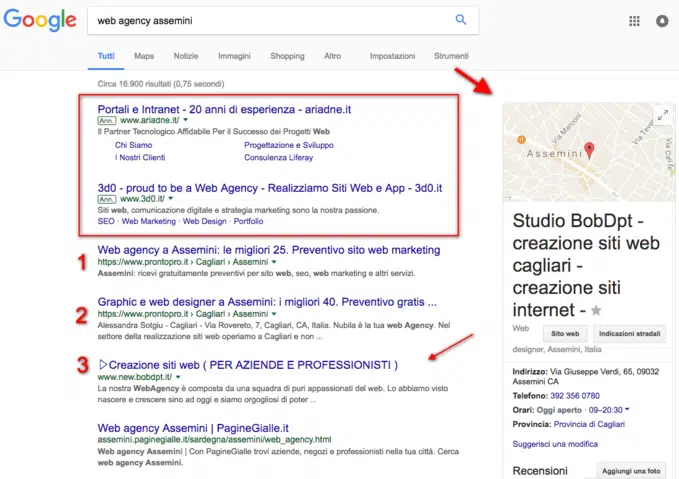Open Strumenti options
Image resolution: width=679 pixels, height=479 pixels.
[451, 56]
